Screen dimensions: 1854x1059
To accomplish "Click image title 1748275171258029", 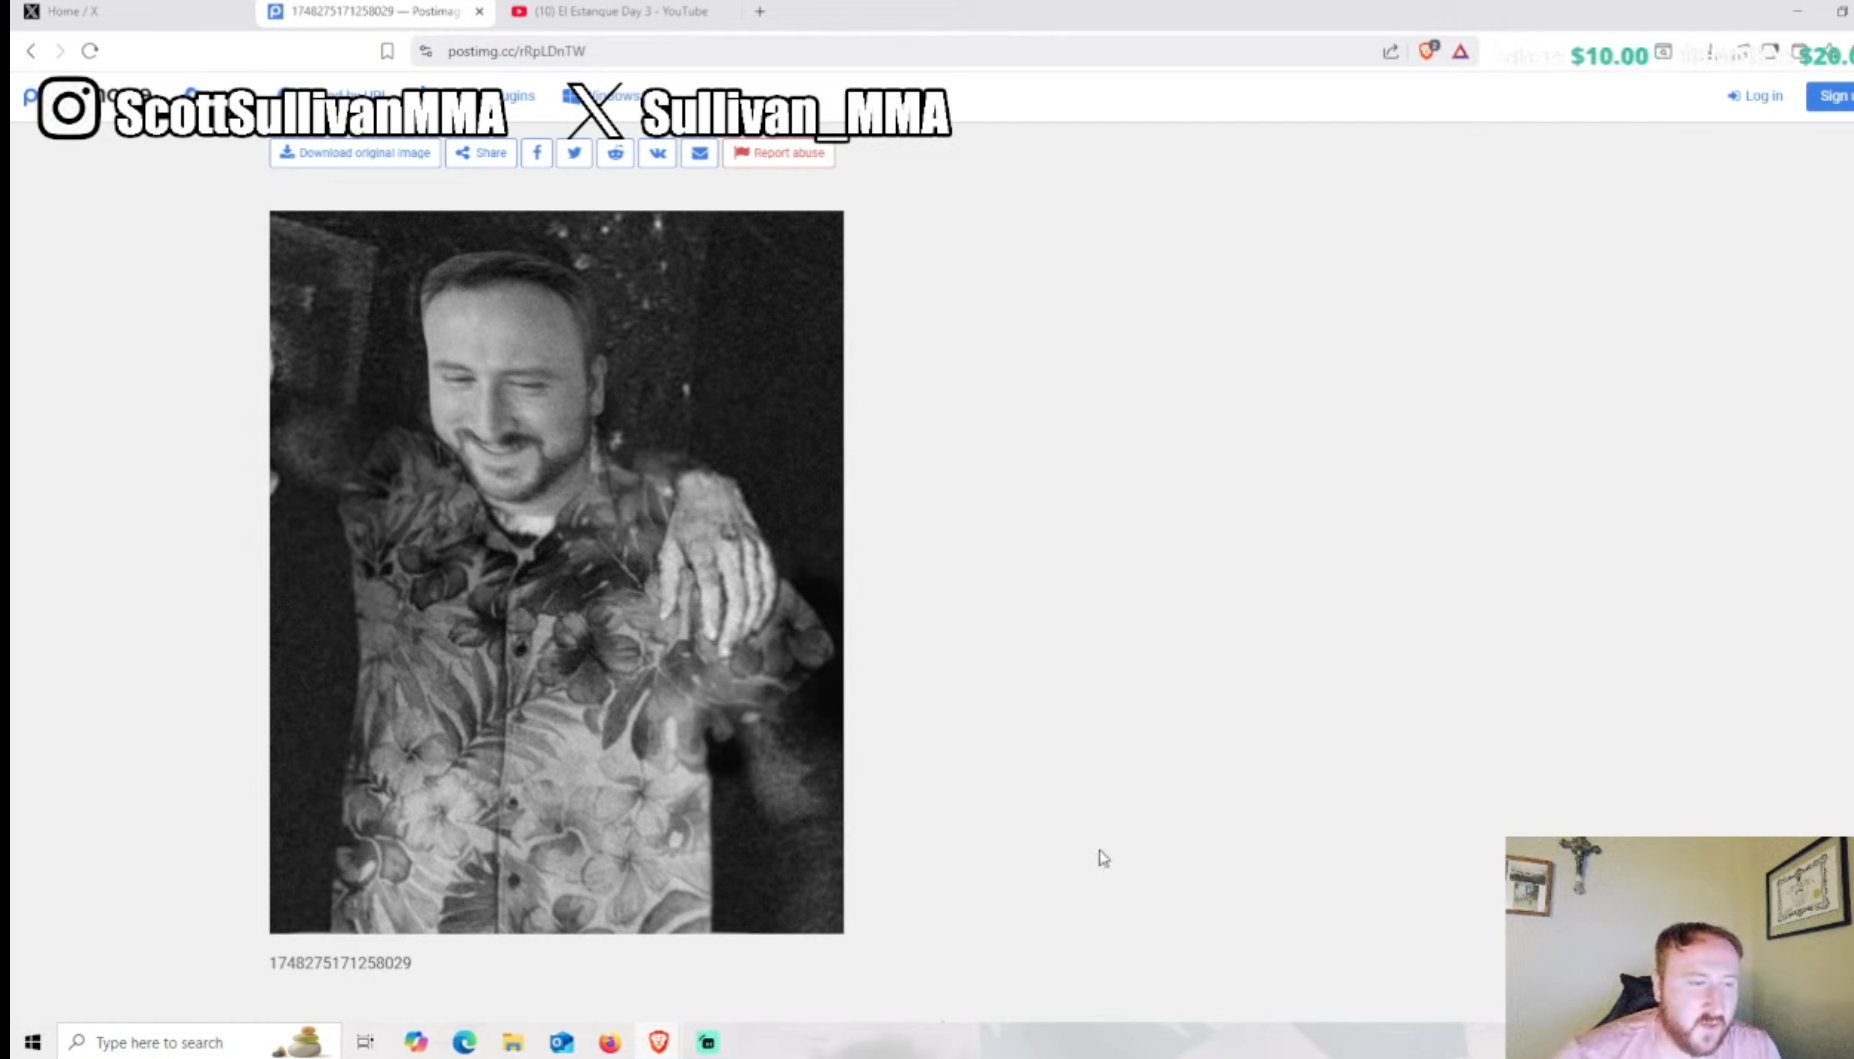I will [340, 963].
